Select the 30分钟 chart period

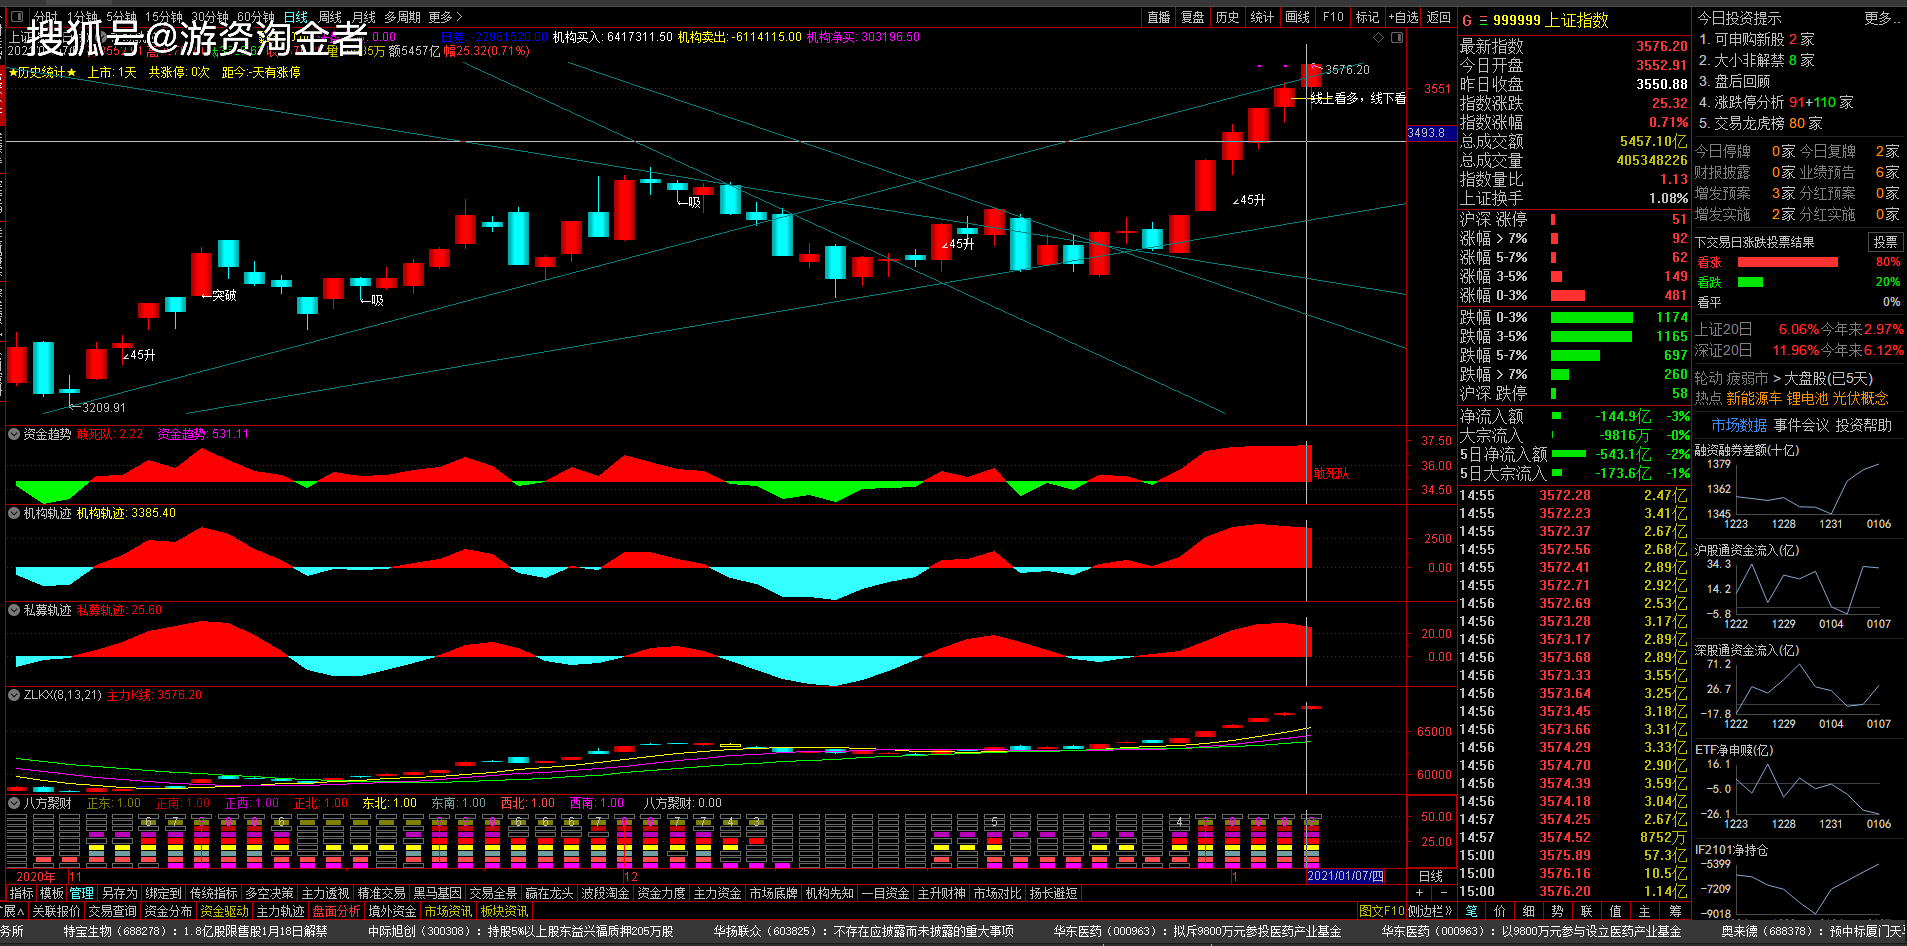point(210,17)
